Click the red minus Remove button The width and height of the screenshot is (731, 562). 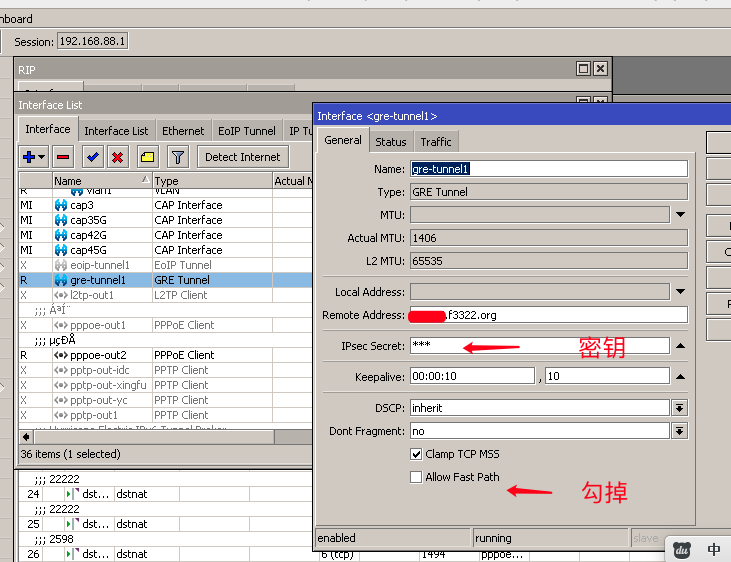pyautogui.click(x=63, y=157)
